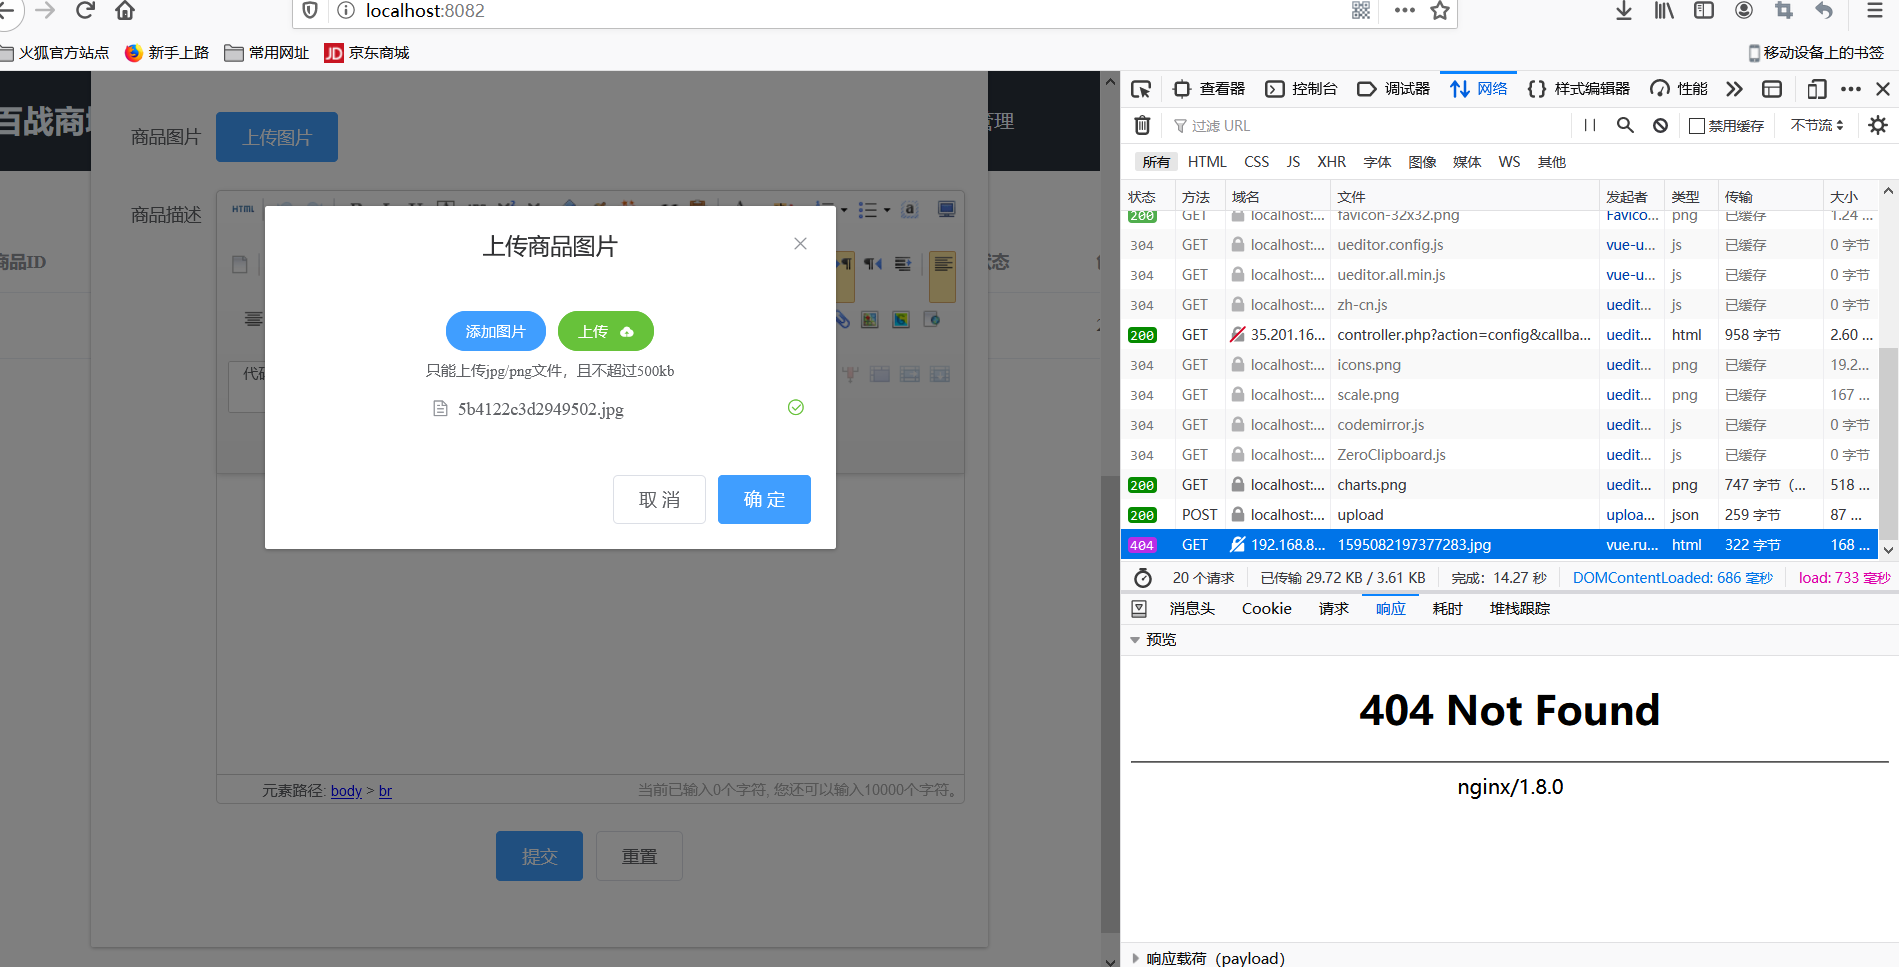Viewport: 1899px width, 967px height.
Task: Open performance analysis stopwatch icon
Action: pyautogui.click(x=1142, y=578)
